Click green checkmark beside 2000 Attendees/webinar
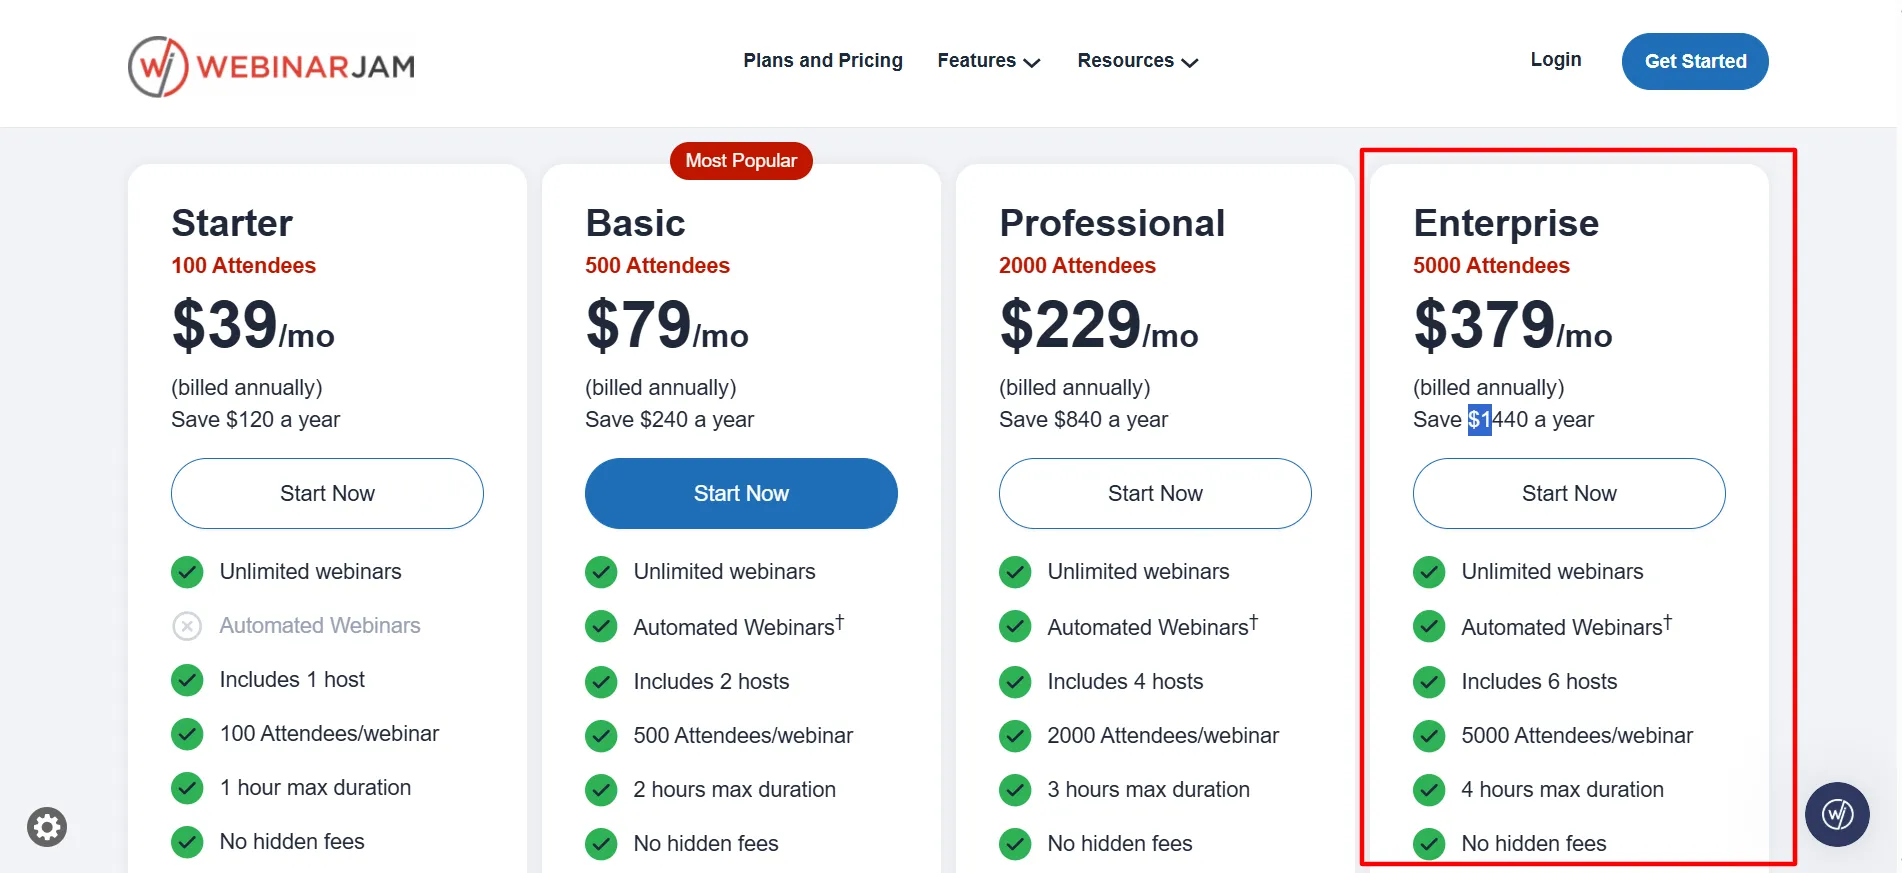This screenshot has height=873, width=1902. (1015, 736)
